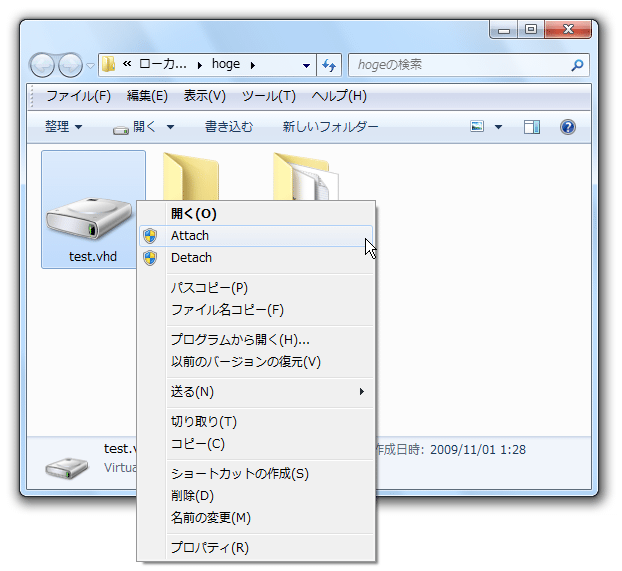Viewport: 622px width, 571px height.
Task: Open the ヘルプ(H) menu
Action: point(339,96)
